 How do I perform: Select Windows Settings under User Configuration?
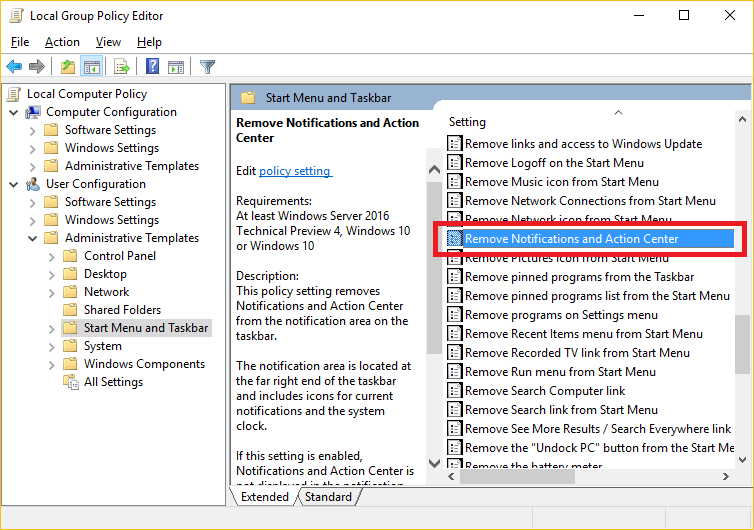(x=112, y=220)
